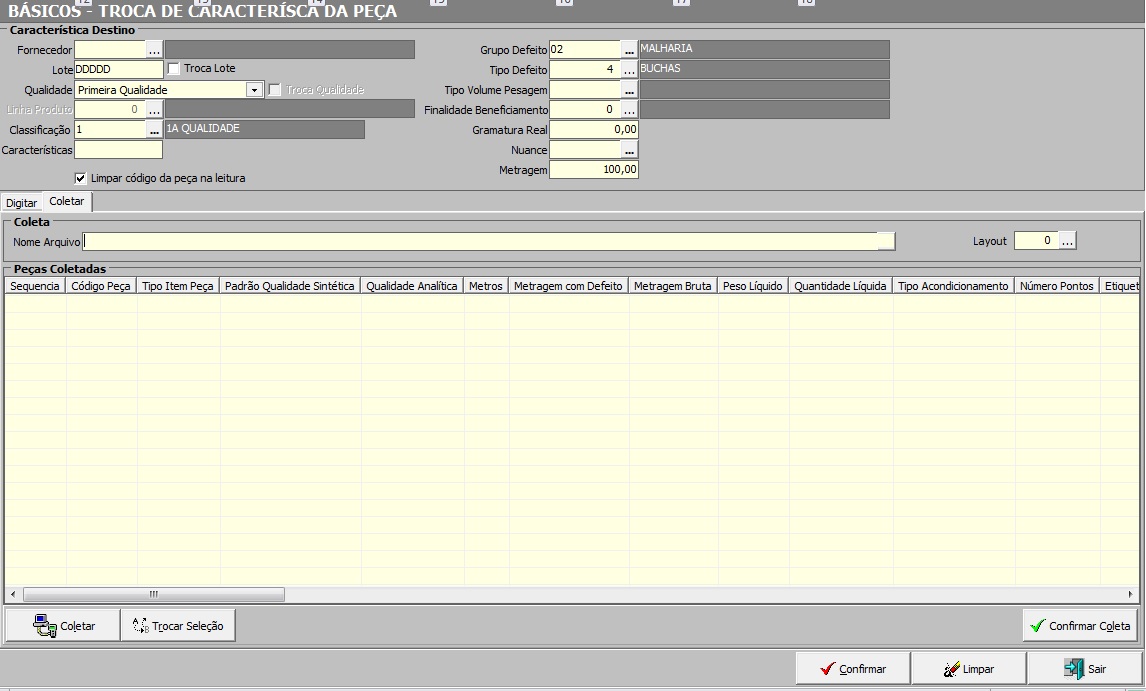This screenshot has width=1146, height=691.
Task: Click the Metragem Bruta column header
Action: pyautogui.click(x=672, y=286)
